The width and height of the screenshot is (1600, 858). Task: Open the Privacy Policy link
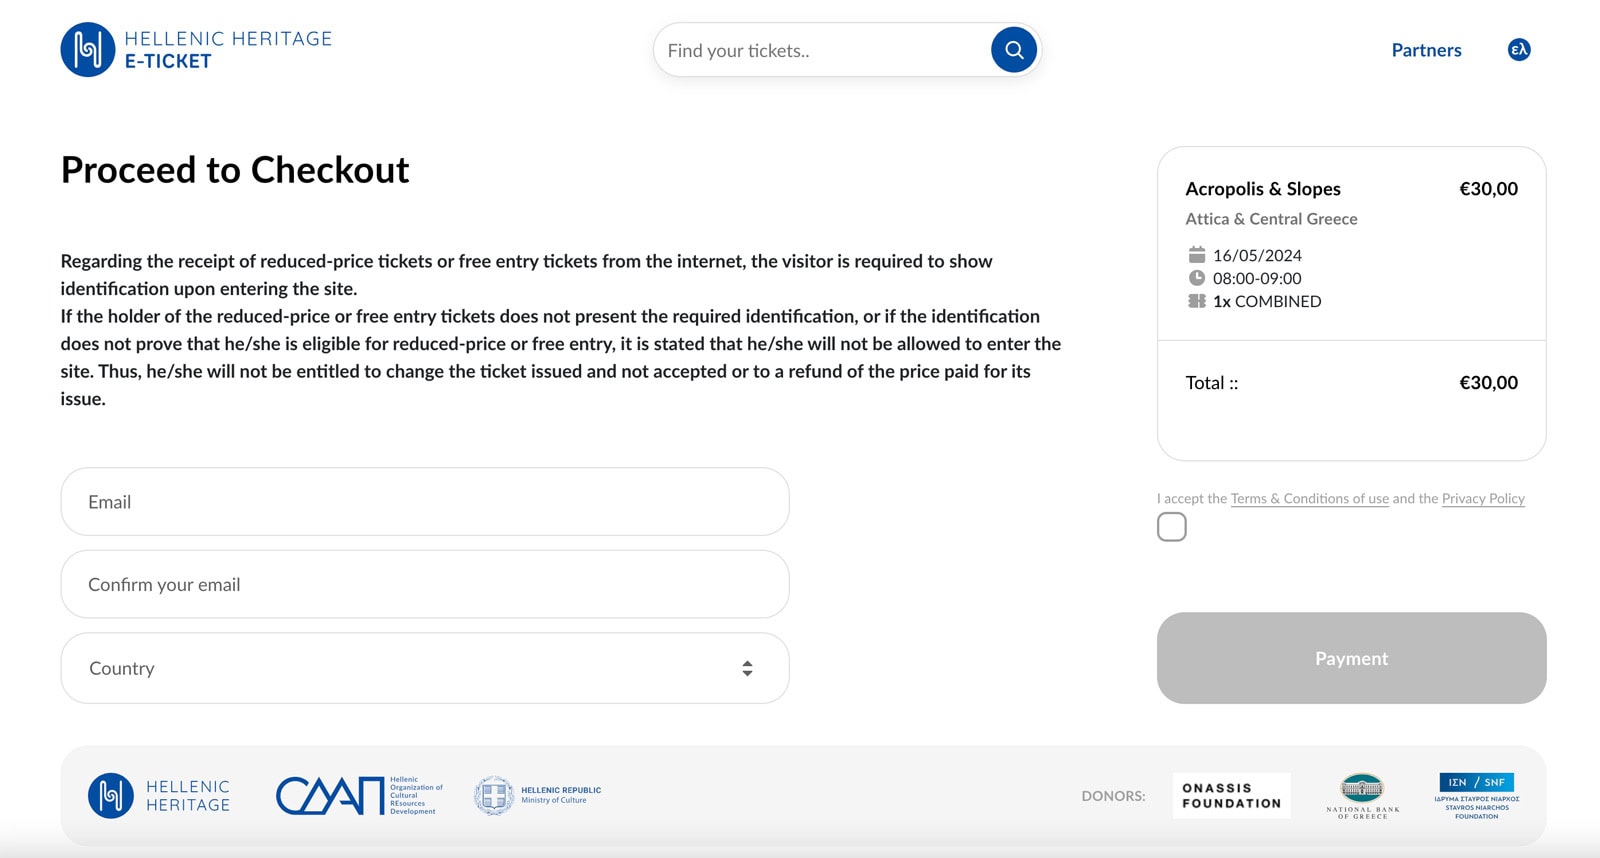(x=1483, y=499)
